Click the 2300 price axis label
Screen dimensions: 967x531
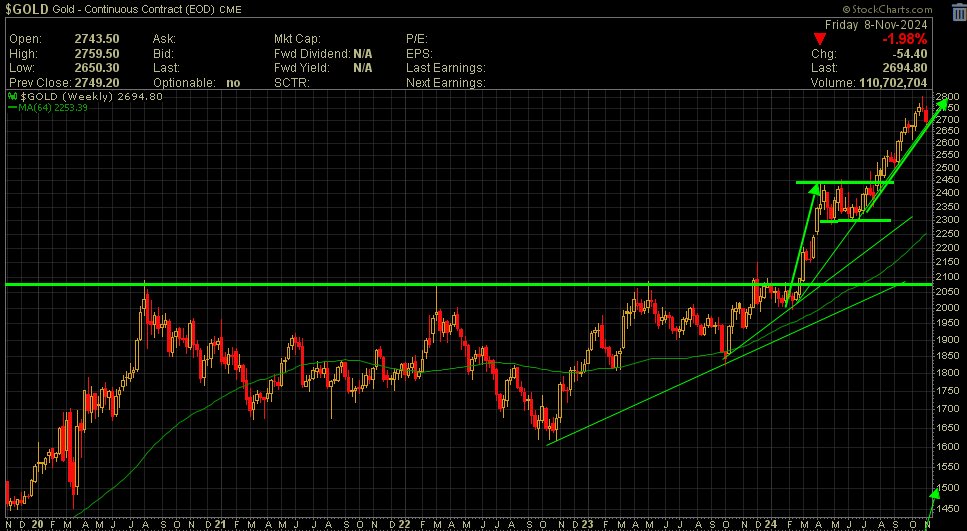(948, 220)
